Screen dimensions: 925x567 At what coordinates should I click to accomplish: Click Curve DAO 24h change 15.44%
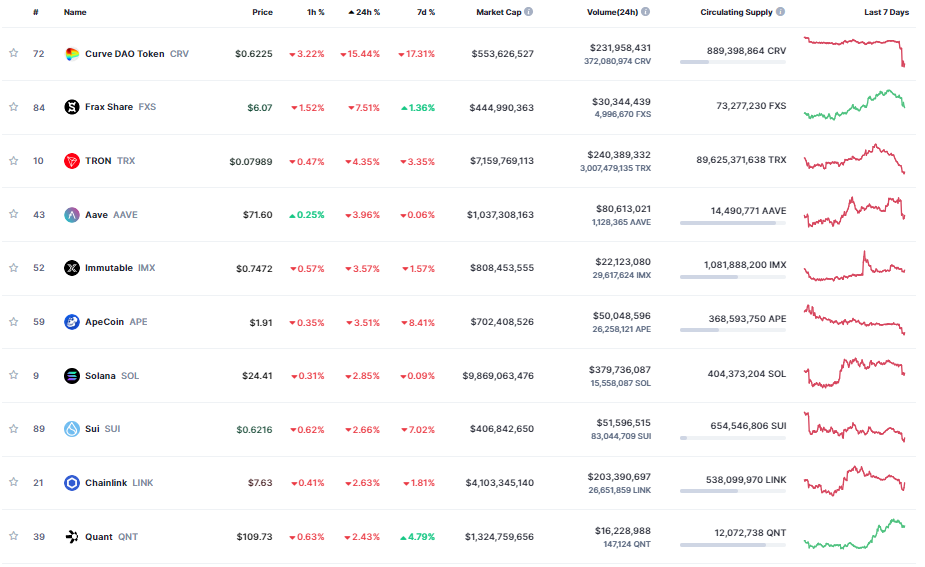[360, 54]
